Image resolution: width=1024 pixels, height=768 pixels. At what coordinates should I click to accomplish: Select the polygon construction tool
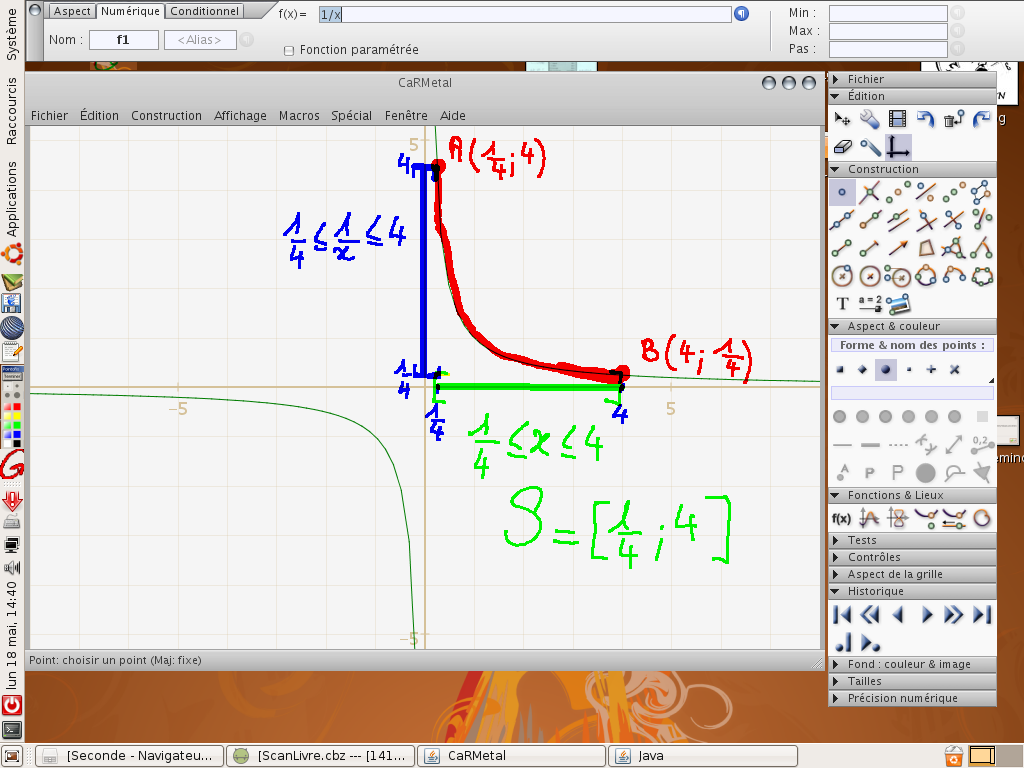point(927,247)
